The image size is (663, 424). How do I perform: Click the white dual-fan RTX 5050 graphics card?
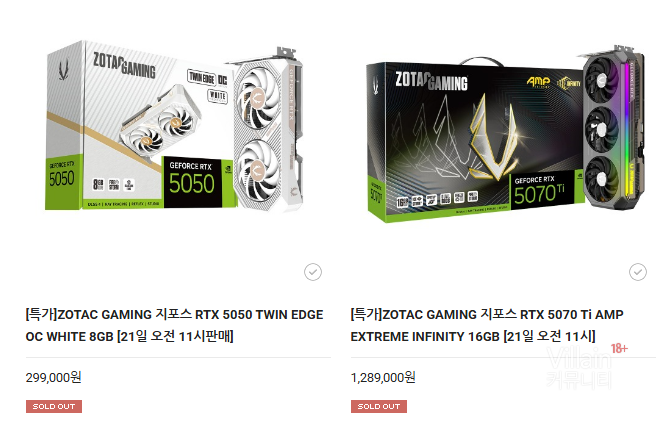point(268,129)
